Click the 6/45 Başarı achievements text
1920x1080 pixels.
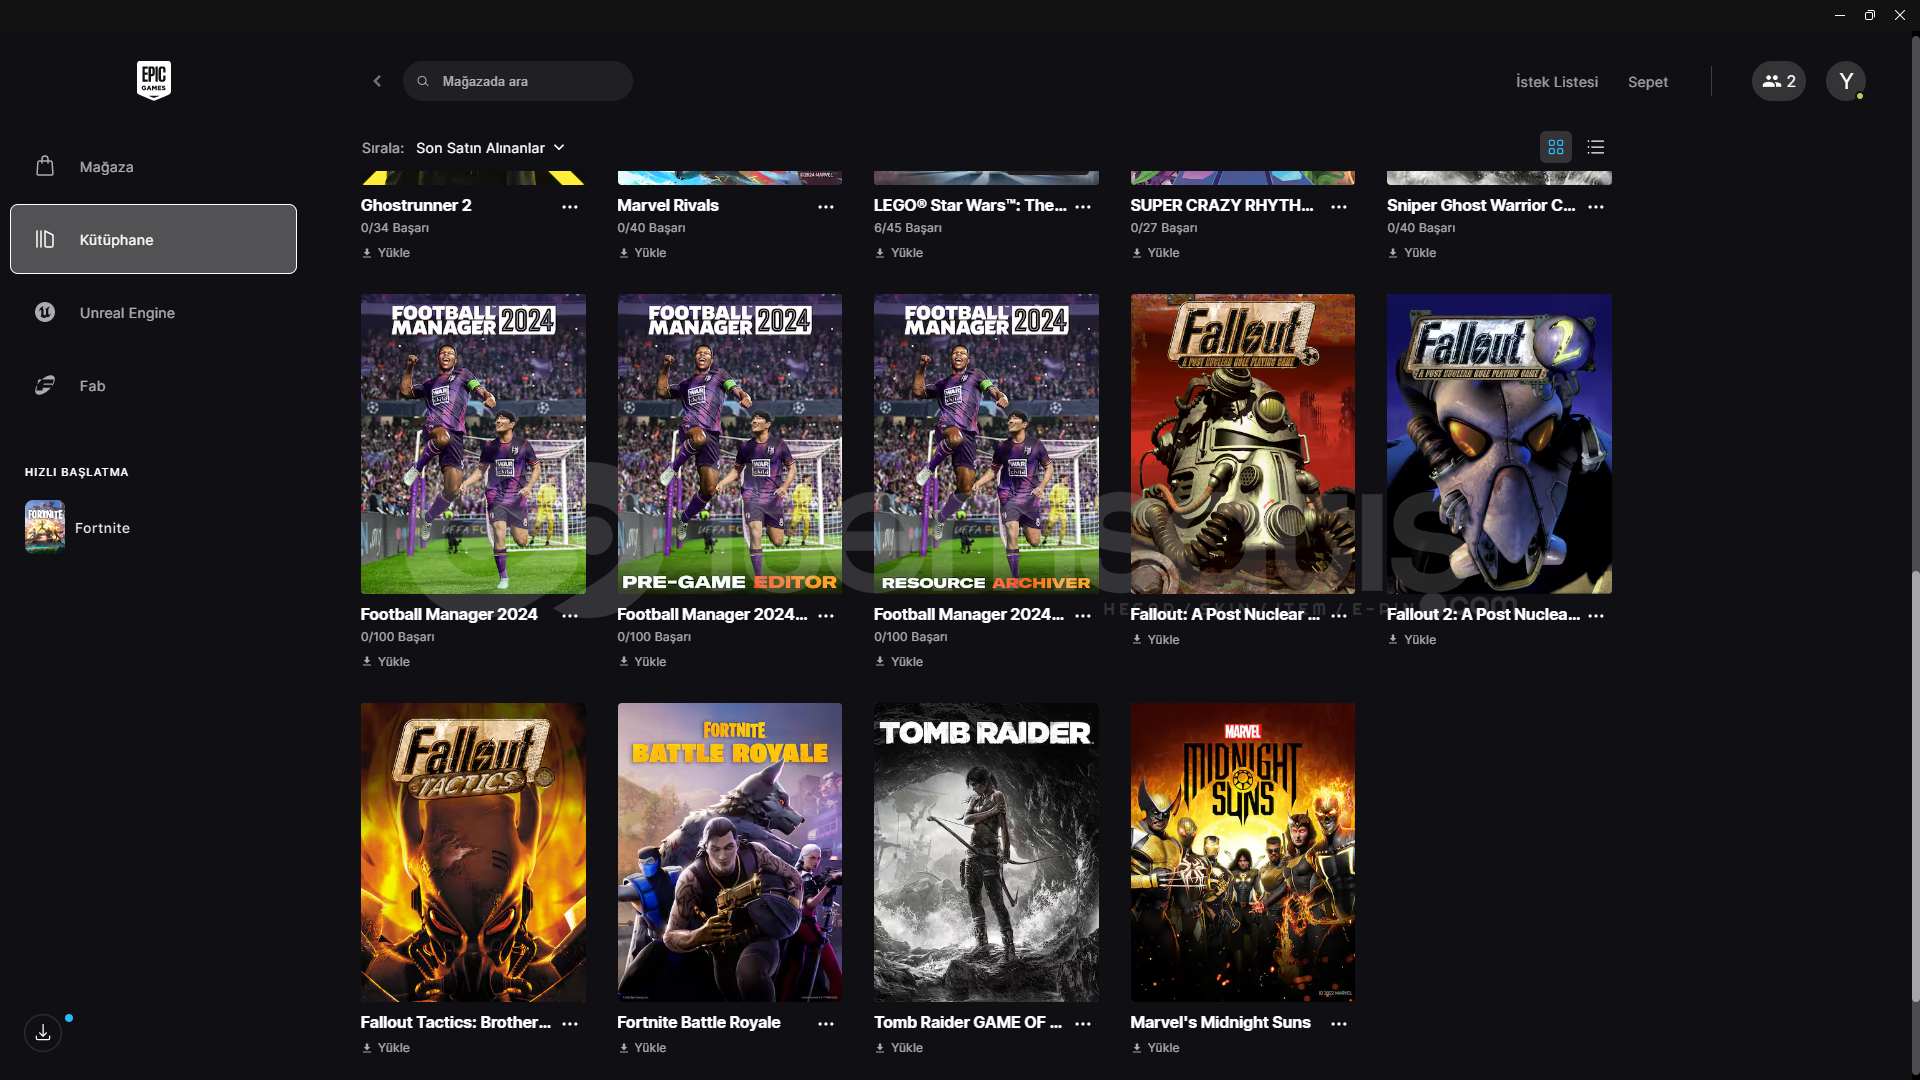[x=908, y=228]
